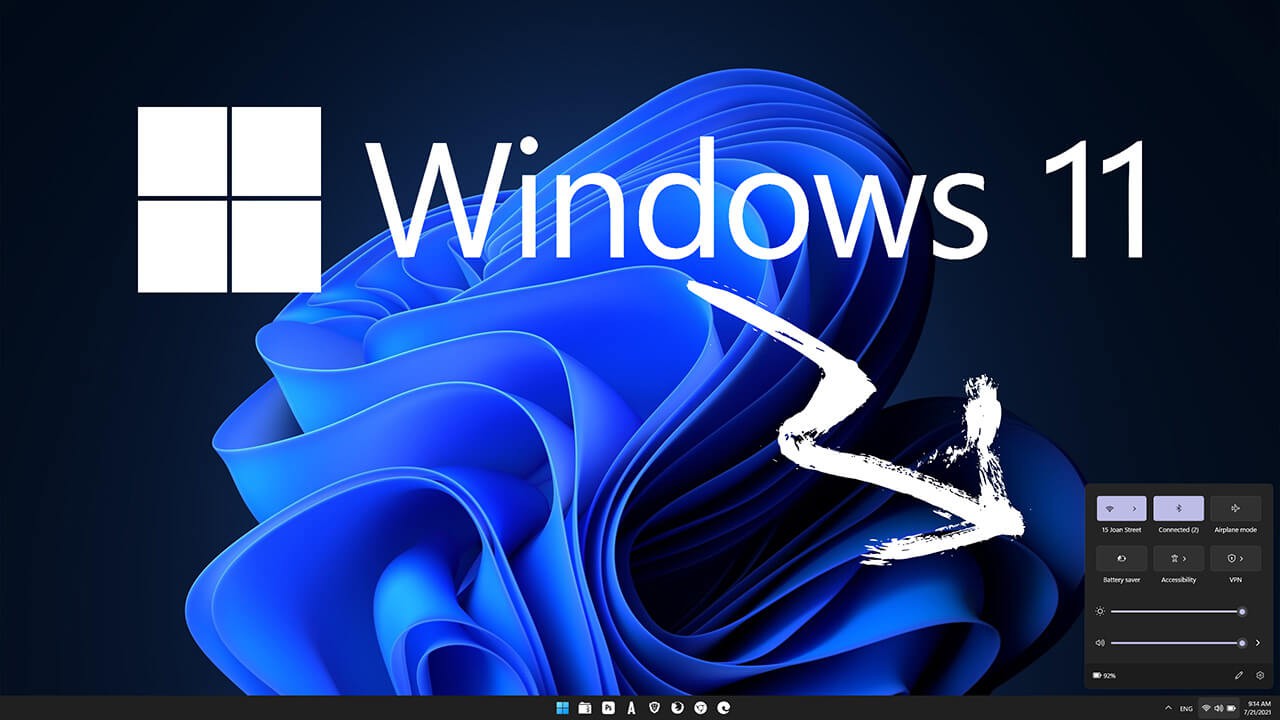This screenshot has height=720, width=1280.
Task: Launch Chrome from the taskbar
Action: pyautogui.click(x=701, y=708)
